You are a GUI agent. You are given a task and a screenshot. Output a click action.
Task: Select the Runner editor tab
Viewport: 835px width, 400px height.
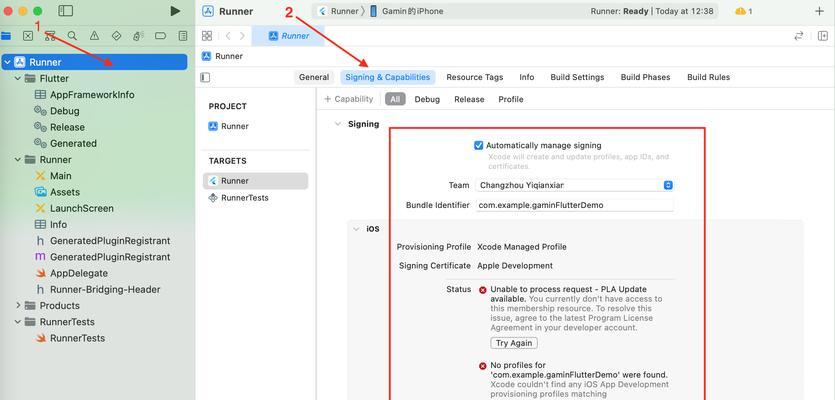pos(288,36)
